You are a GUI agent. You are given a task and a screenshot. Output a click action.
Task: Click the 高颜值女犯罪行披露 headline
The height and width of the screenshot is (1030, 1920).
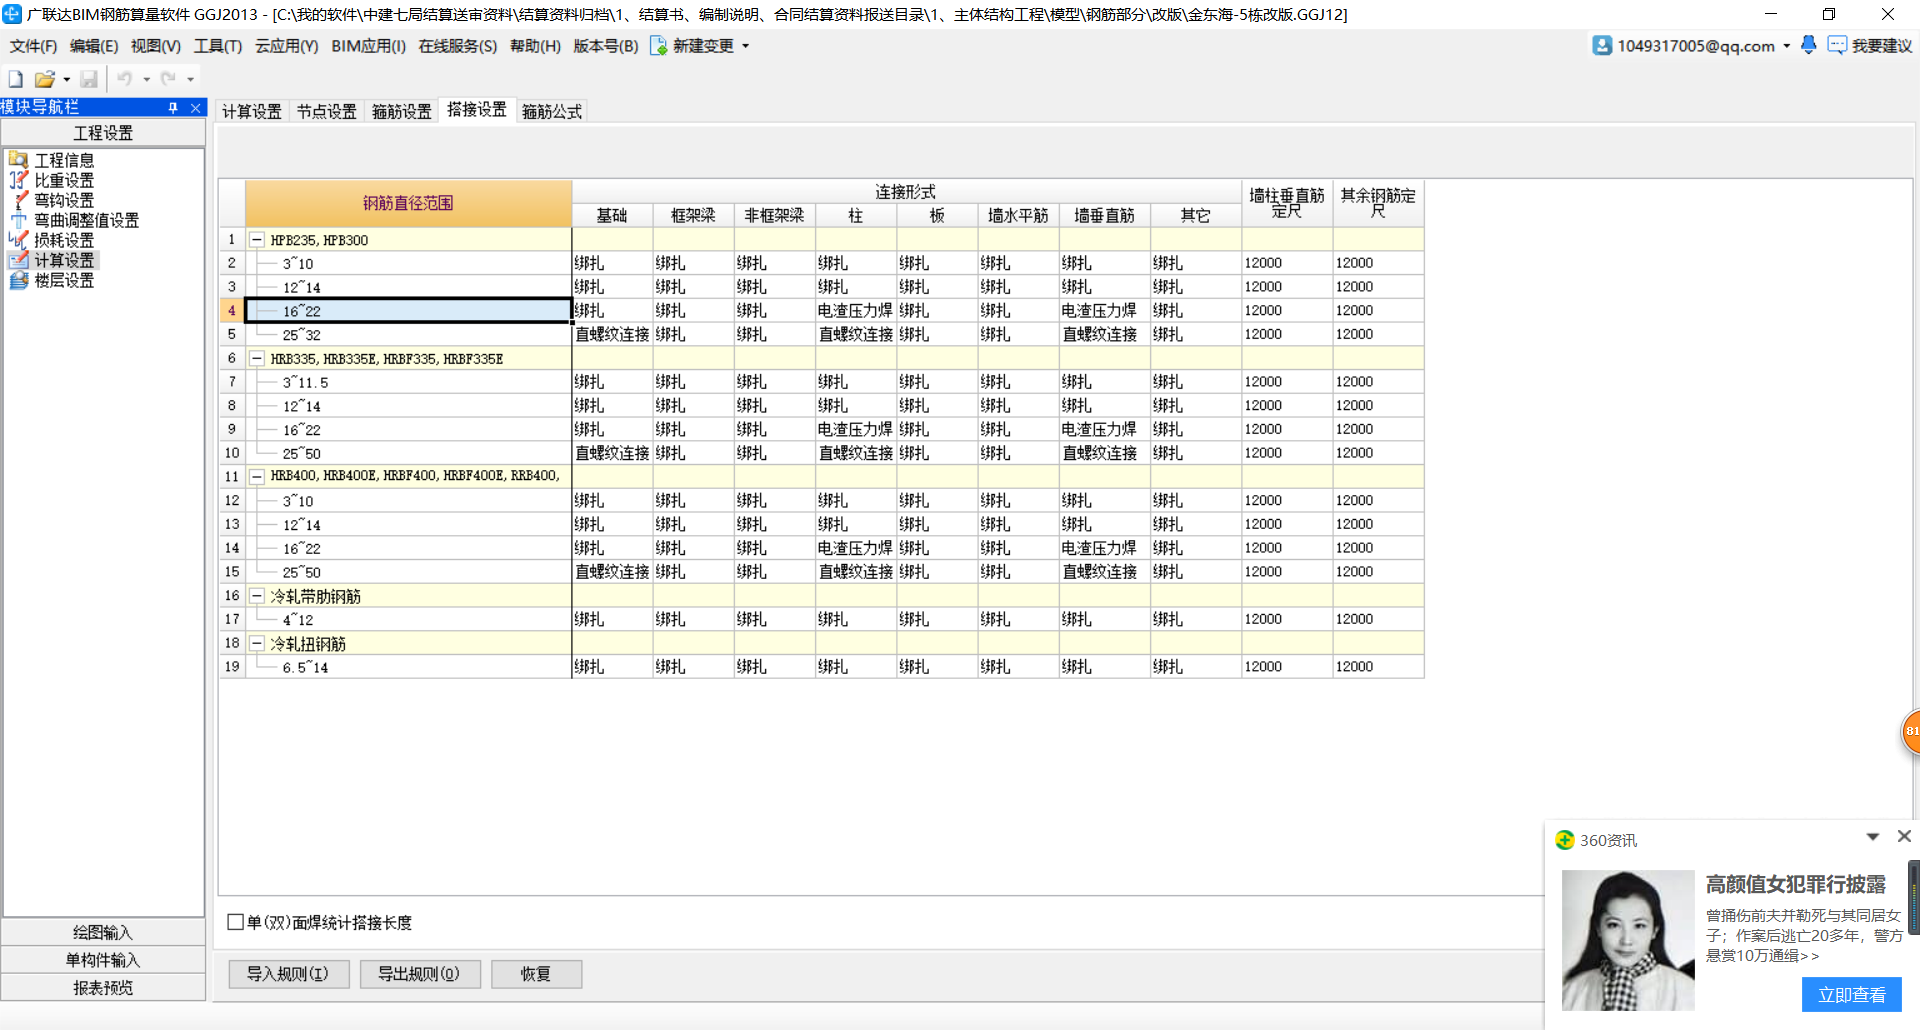[x=1795, y=885]
